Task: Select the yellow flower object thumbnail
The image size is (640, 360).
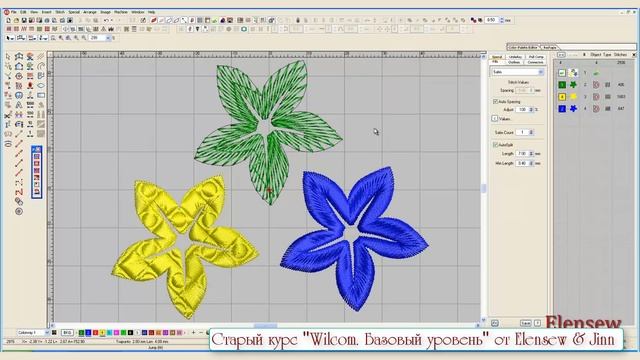Action: click(573, 97)
